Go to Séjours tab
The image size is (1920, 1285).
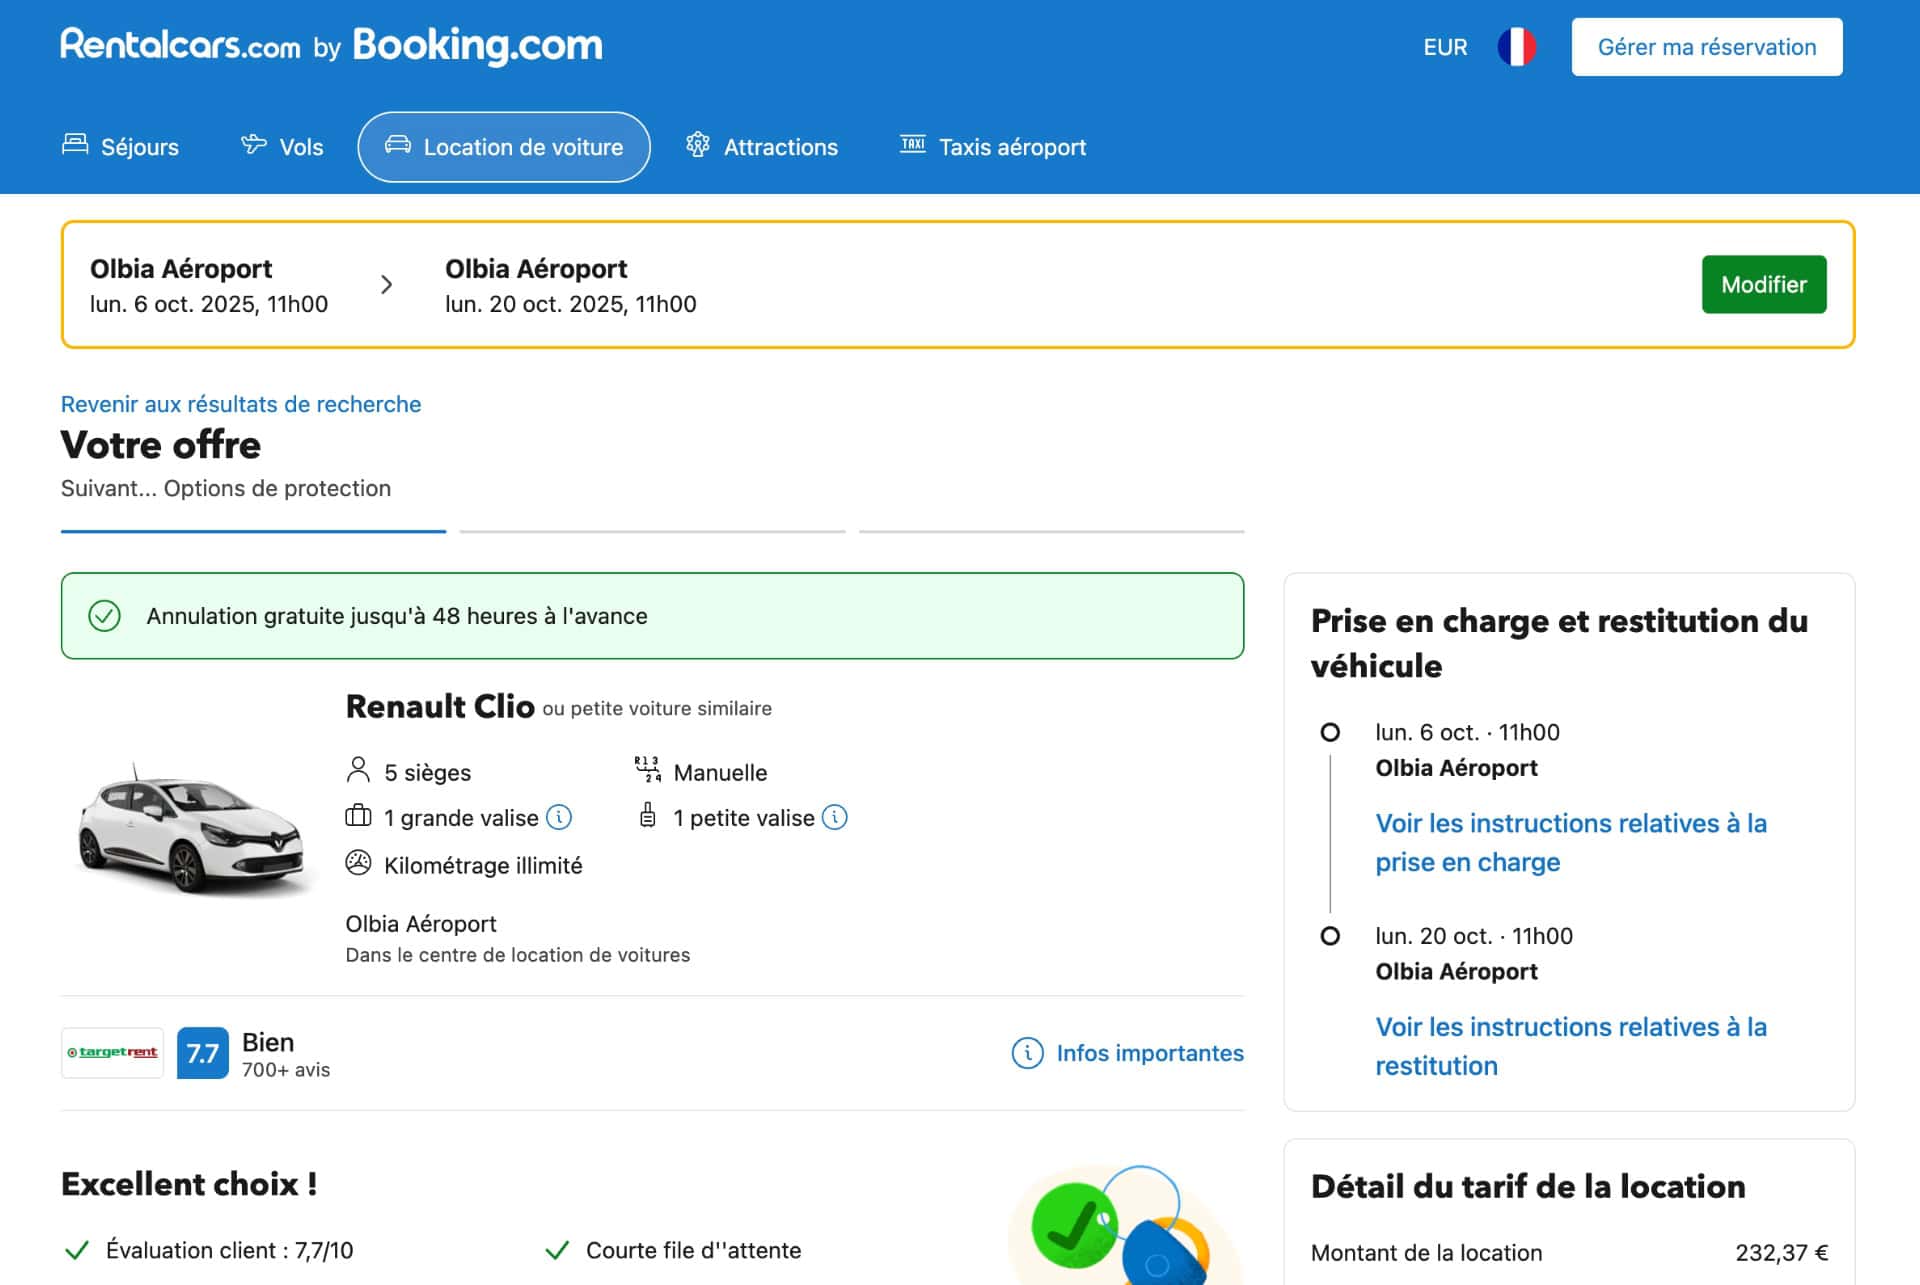coord(120,147)
